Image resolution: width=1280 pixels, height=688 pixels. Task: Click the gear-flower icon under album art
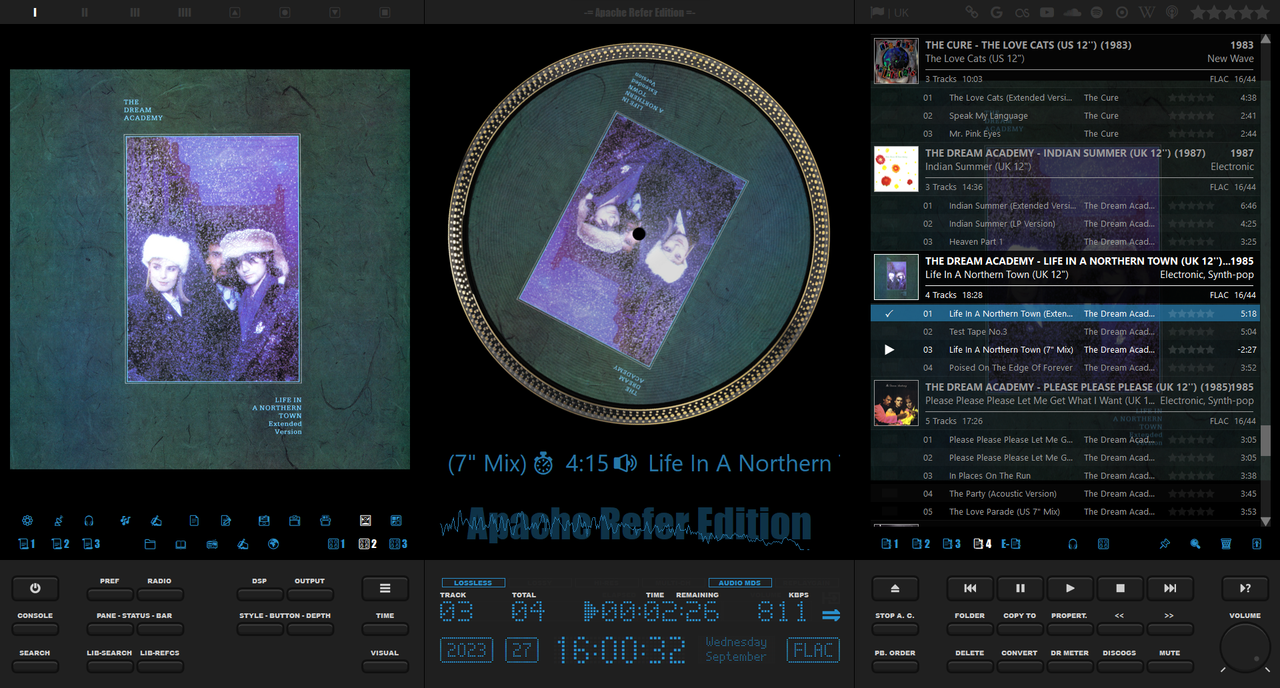pos(27,520)
